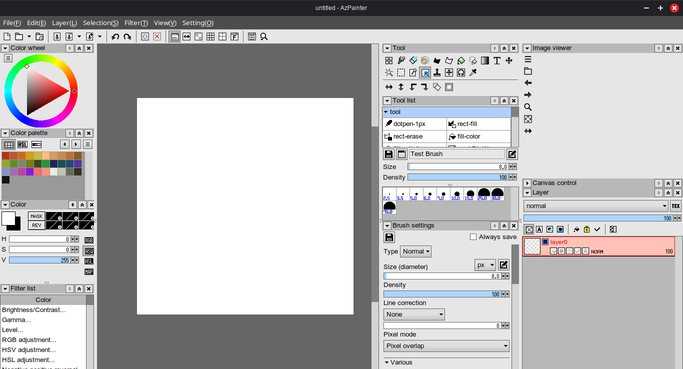Select rect-erase in Tool list

415,136
